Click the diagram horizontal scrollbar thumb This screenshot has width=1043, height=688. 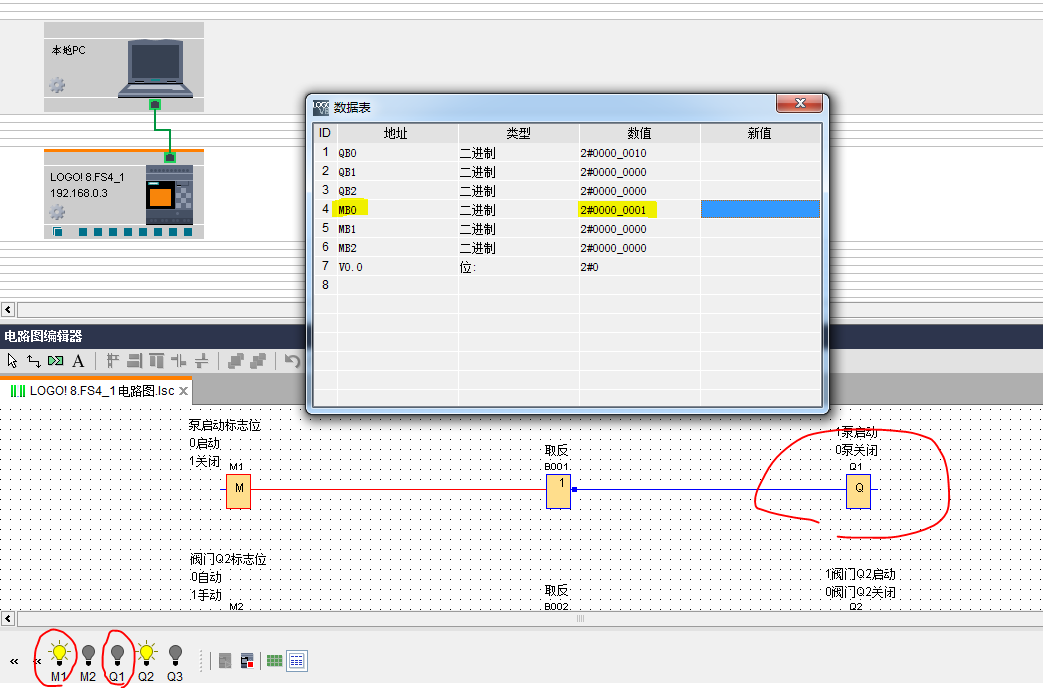pos(580,619)
